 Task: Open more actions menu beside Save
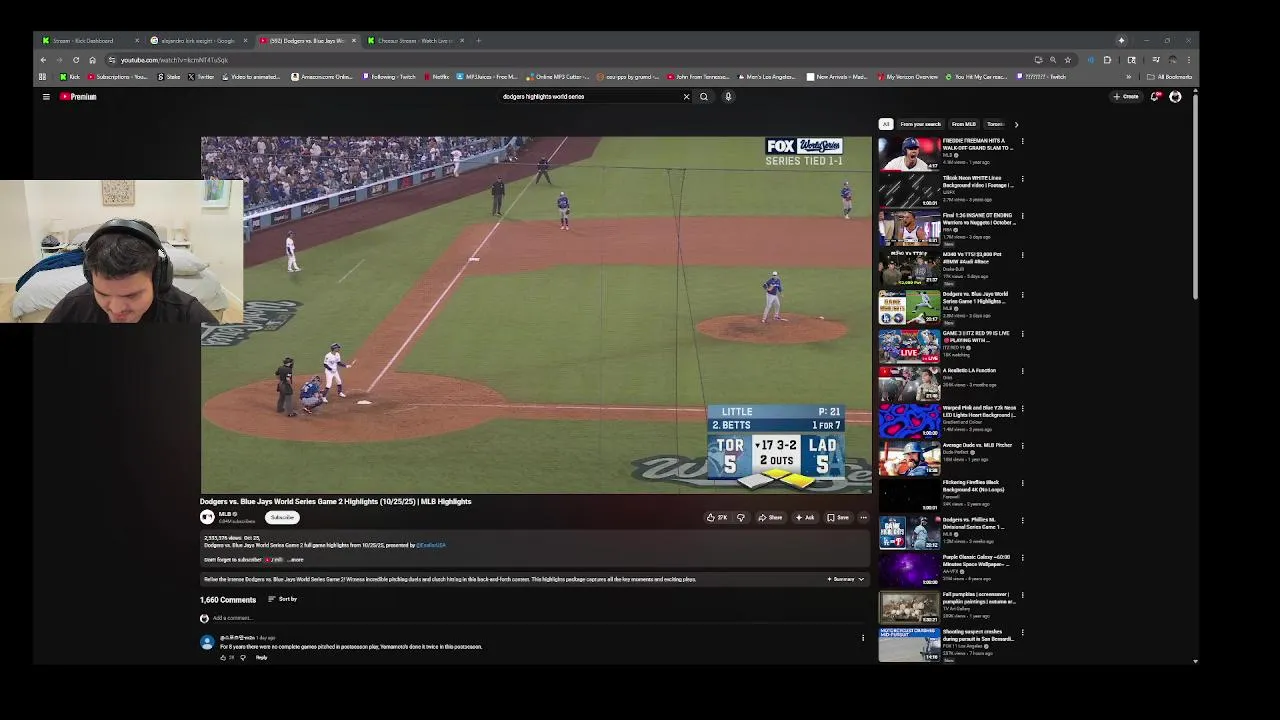pos(864,518)
